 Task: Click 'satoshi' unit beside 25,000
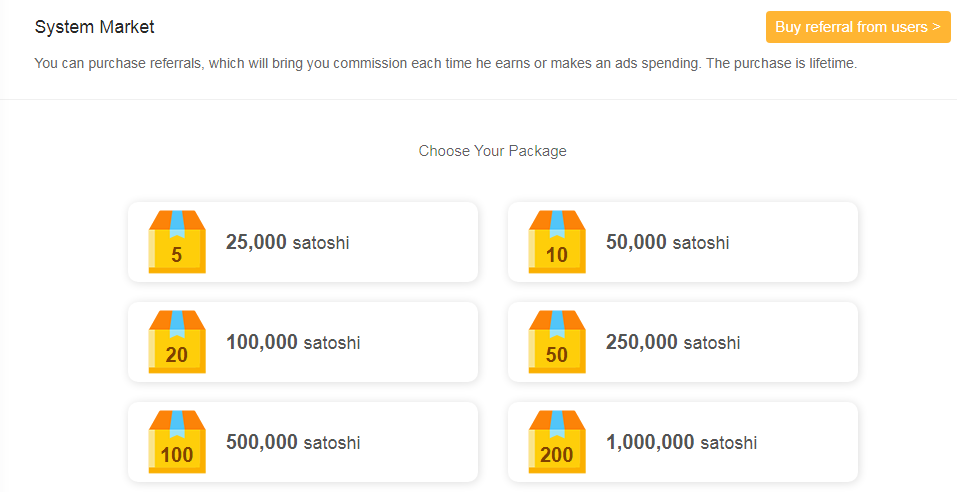(x=321, y=243)
